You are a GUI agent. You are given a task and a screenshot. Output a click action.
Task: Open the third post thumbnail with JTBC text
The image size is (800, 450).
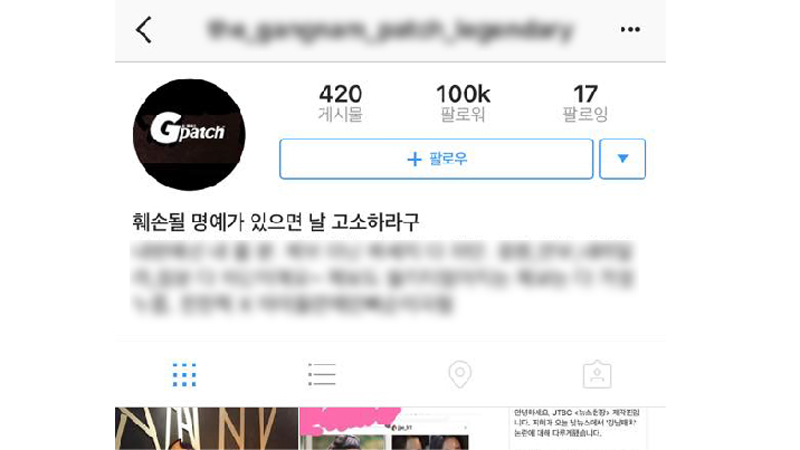point(574,429)
